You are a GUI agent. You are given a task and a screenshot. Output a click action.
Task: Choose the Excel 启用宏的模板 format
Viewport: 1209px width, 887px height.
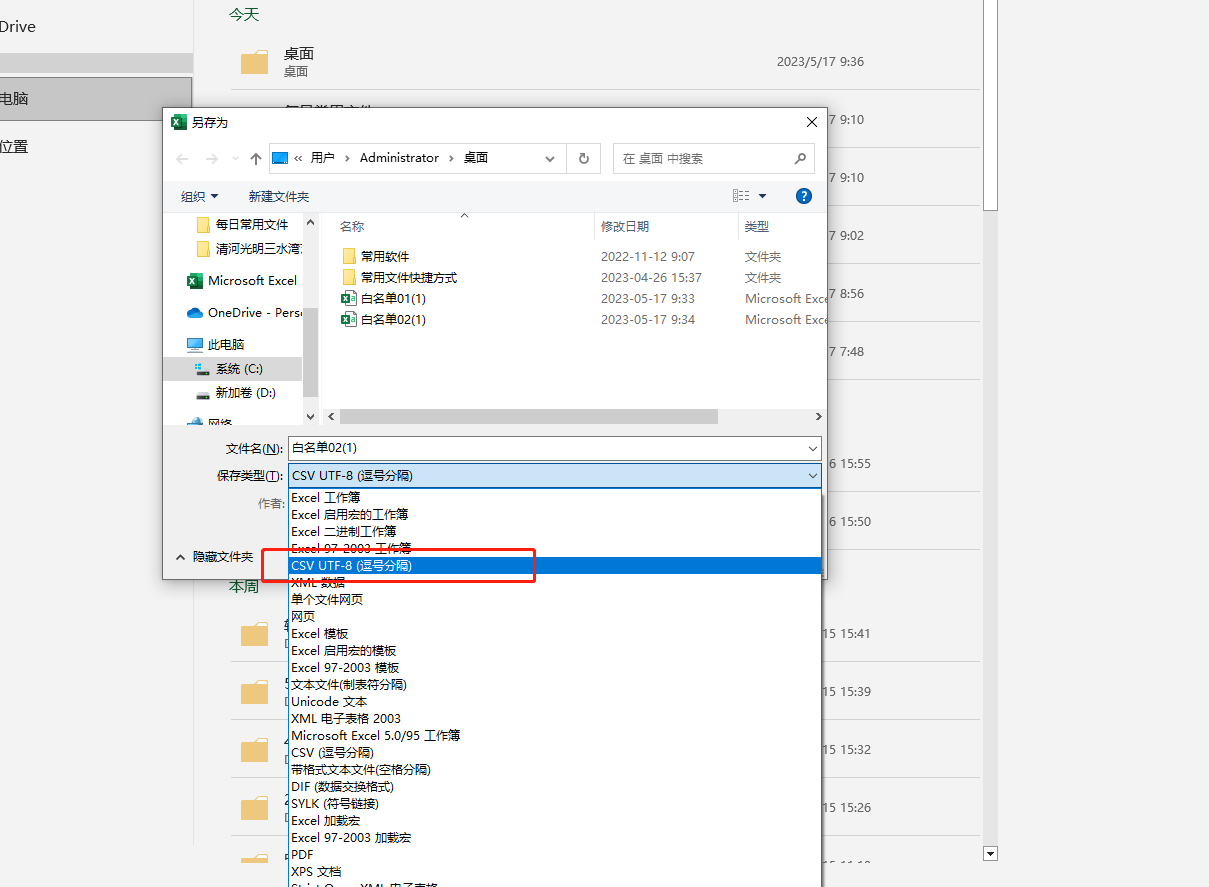[555, 650]
